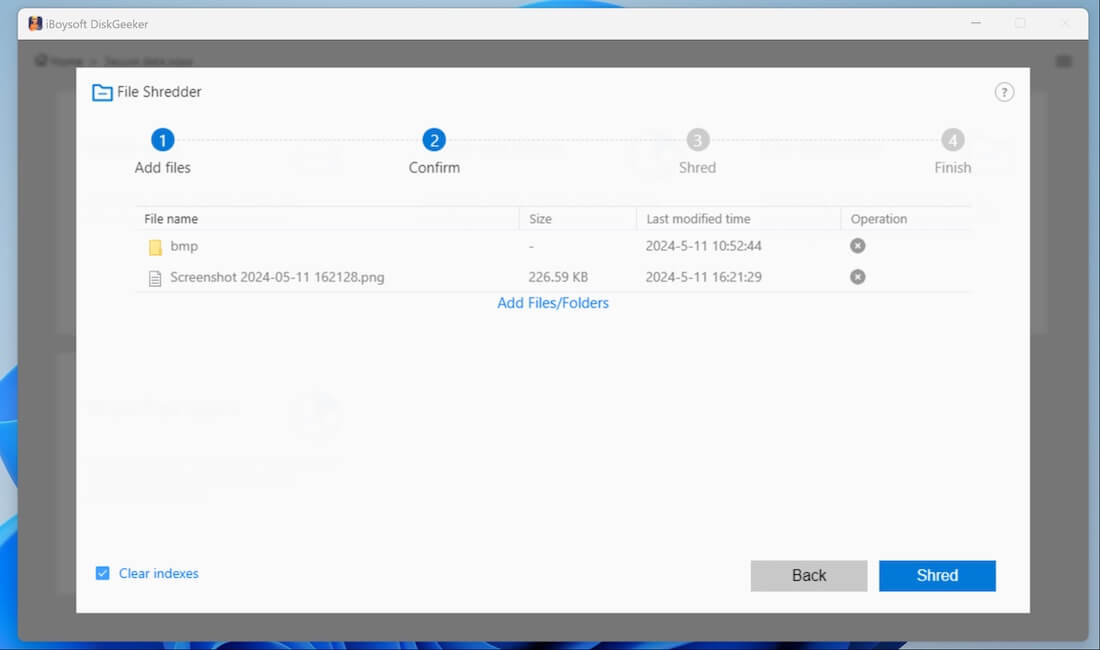Minimize the DiskGeeker window
Image resolution: width=1100 pixels, height=650 pixels.
[x=976, y=23]
